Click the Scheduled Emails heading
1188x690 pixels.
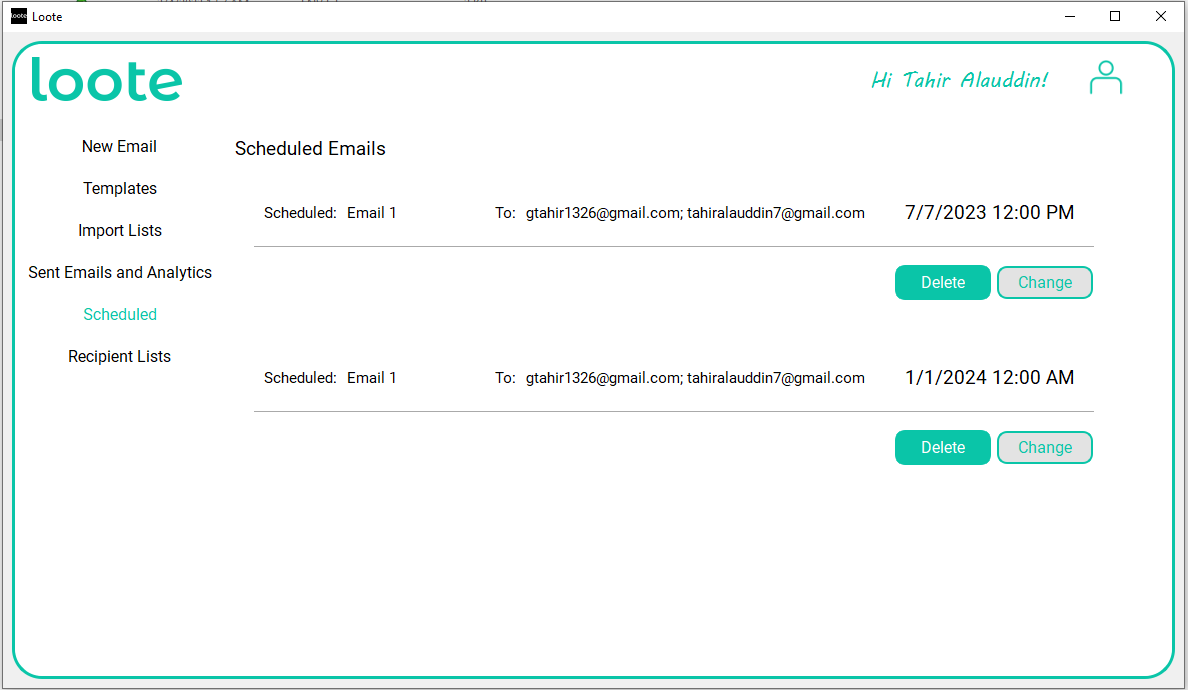pos(310,148)
